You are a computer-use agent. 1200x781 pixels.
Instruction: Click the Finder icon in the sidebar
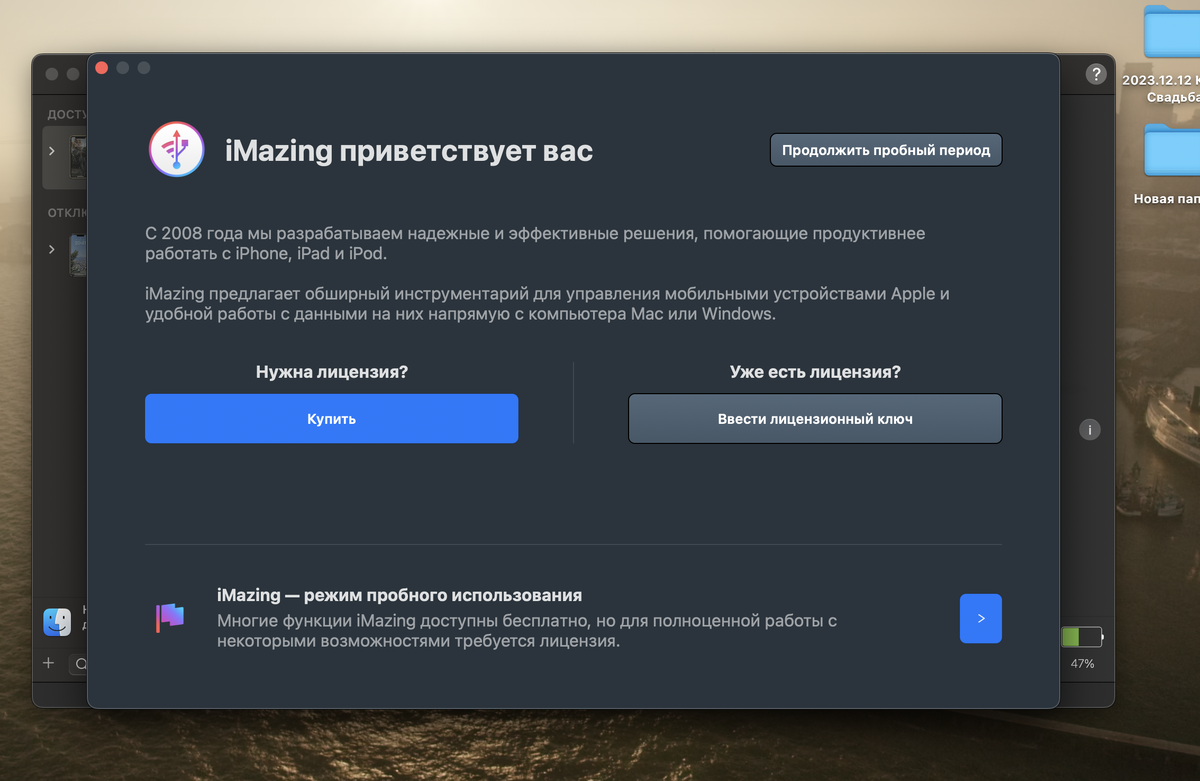point(57,622)
